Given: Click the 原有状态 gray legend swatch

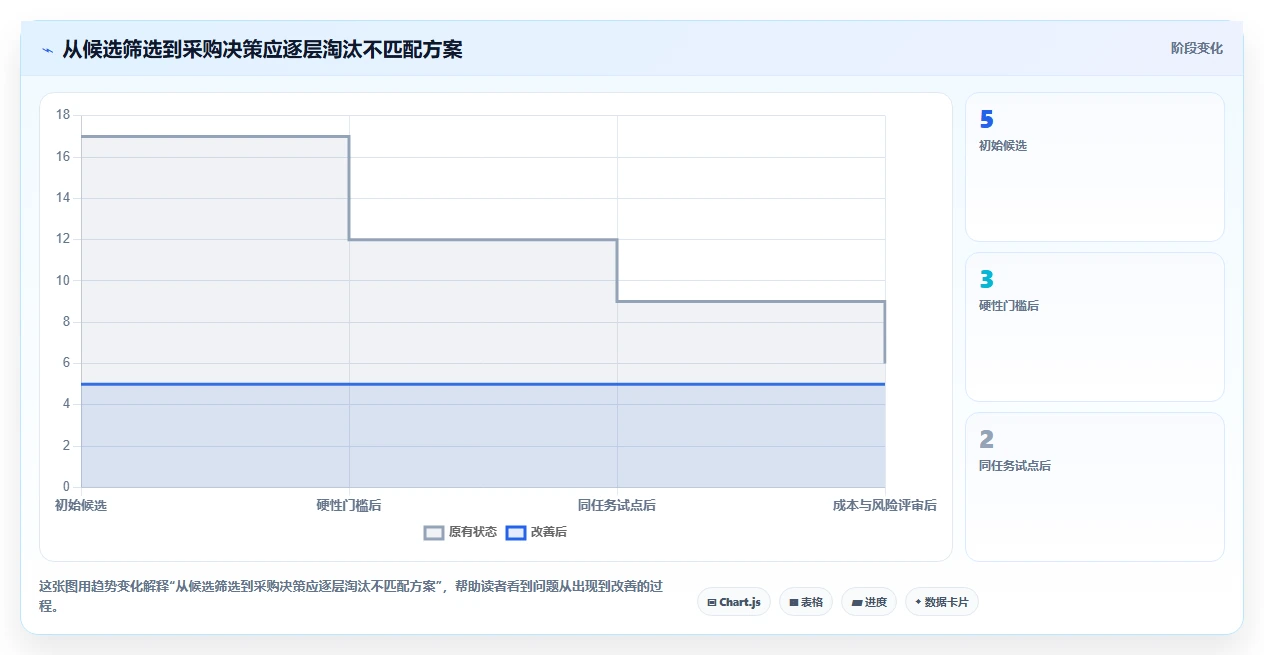Looking at the screenshot, I should coord(434,532).
